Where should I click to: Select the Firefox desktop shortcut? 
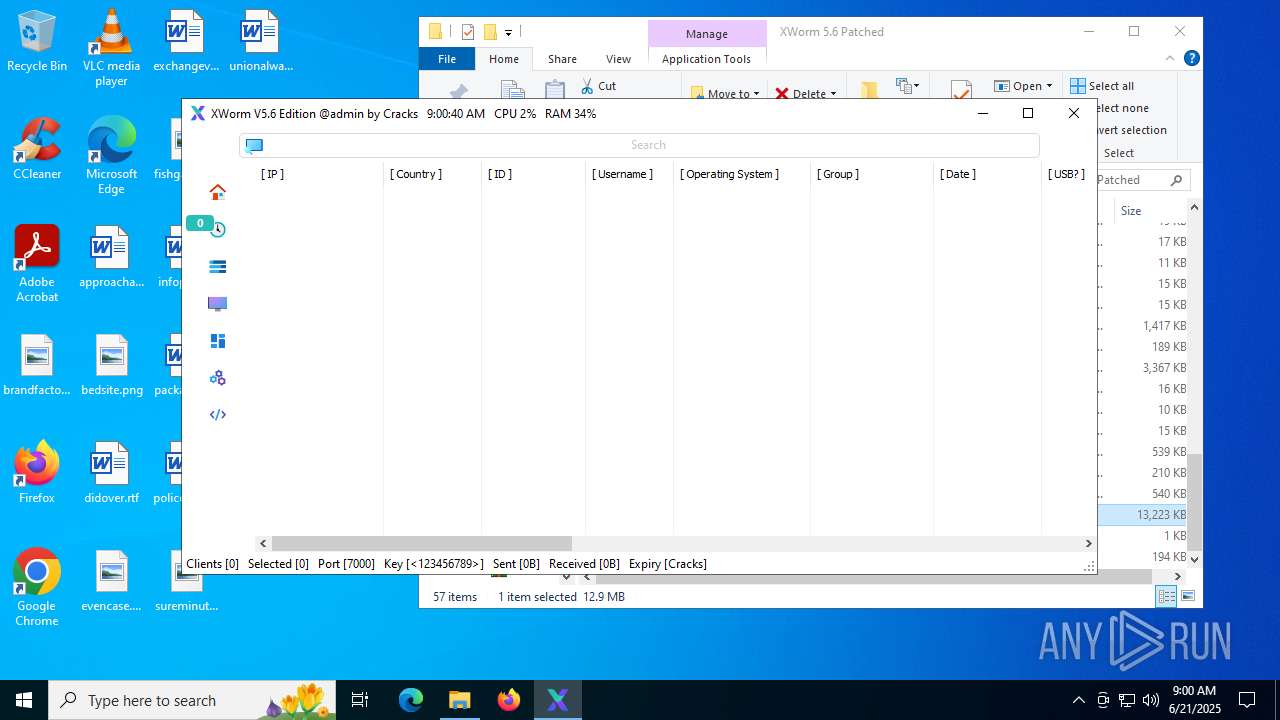[x=37, y=472]
